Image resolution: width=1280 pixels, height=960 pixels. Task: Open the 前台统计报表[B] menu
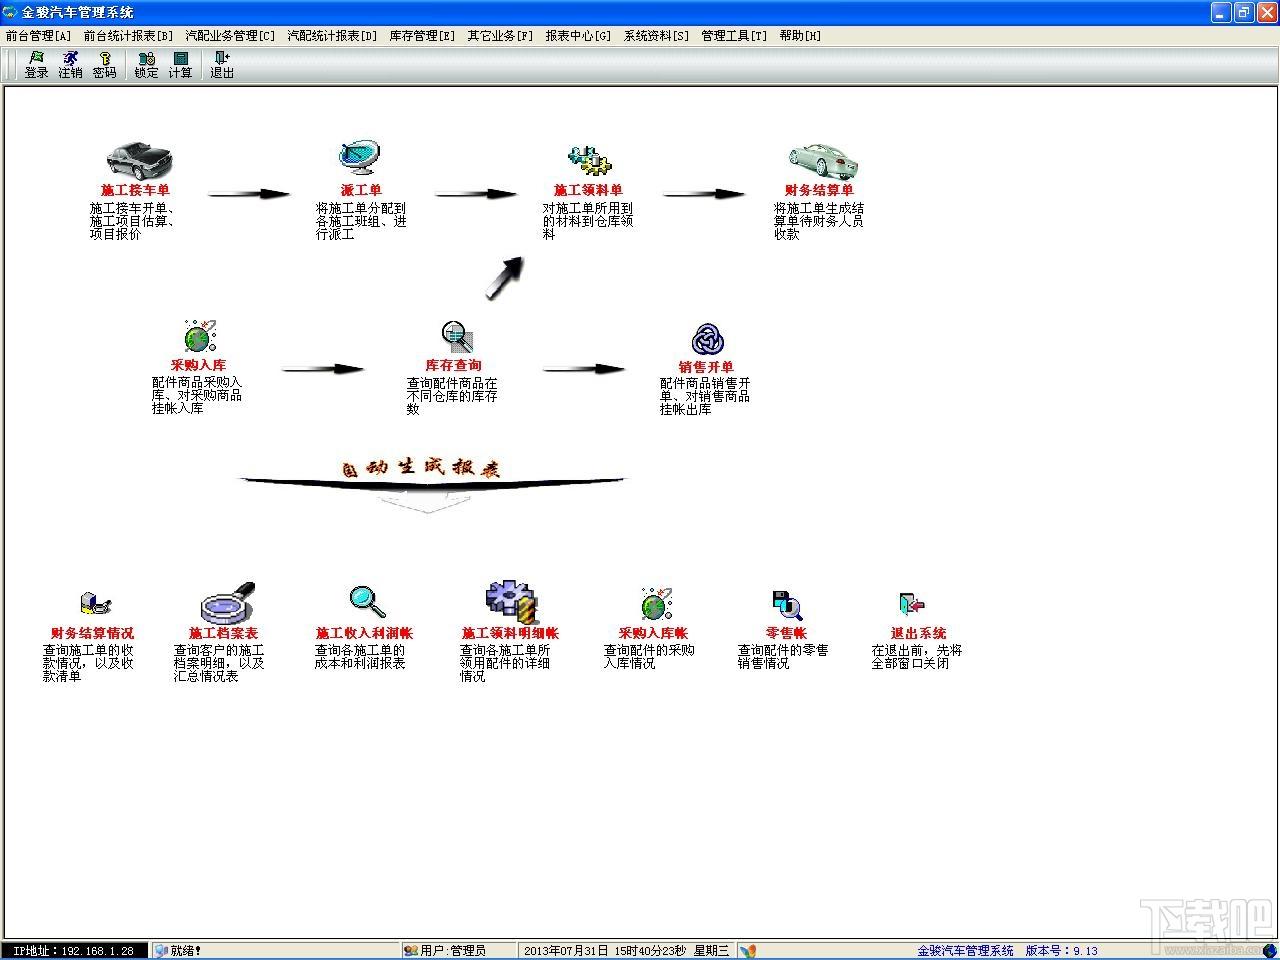(x=129, y=35)
